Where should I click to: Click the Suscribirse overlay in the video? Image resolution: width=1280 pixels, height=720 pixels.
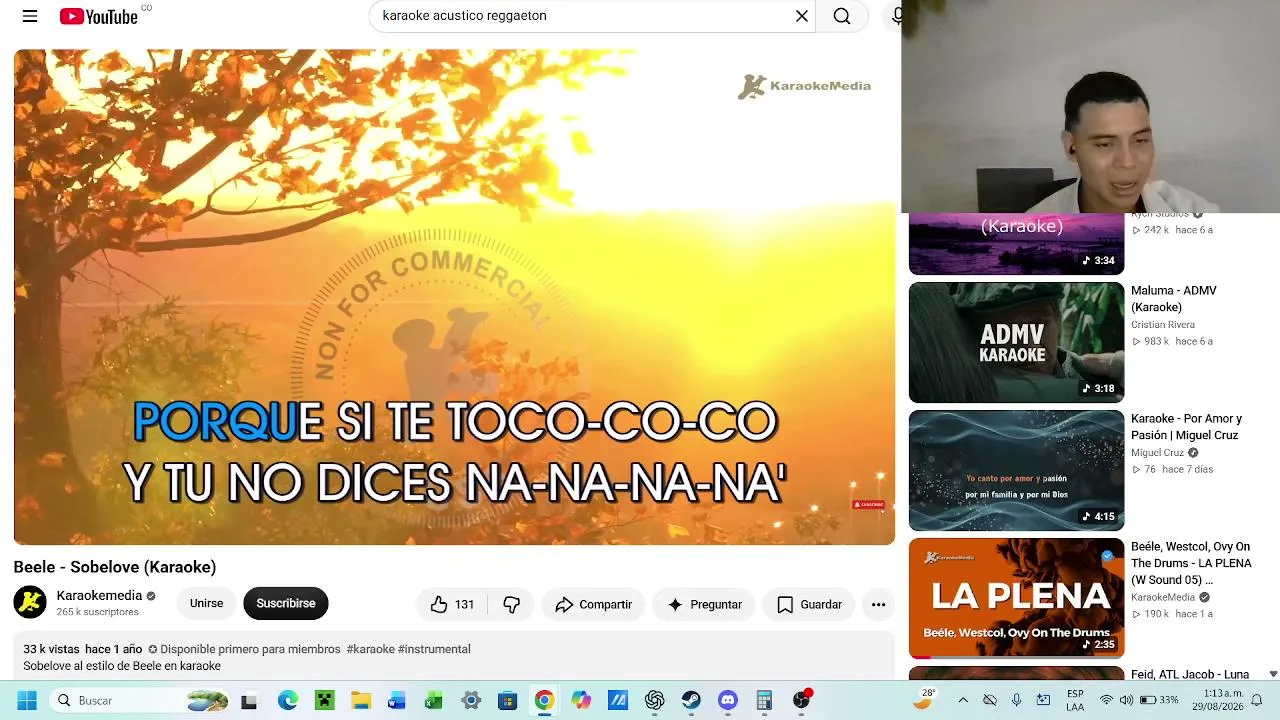[869, 505]
